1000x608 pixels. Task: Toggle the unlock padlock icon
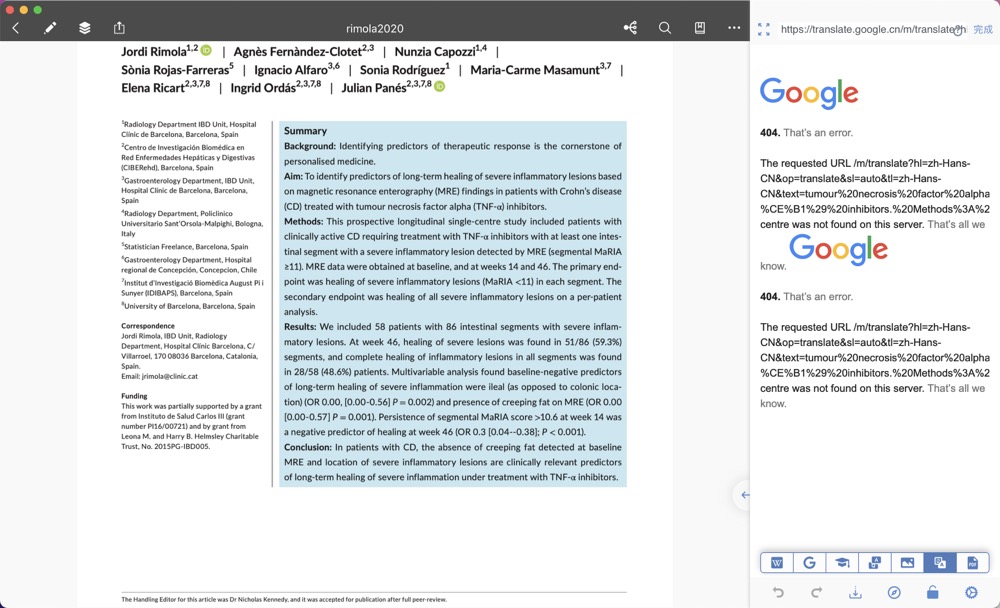click(x=932, y=593)
